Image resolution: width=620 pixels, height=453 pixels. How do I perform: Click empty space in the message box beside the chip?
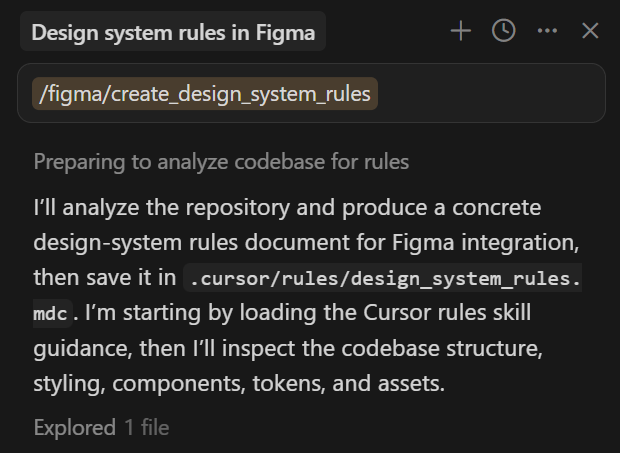coord(490,94)
